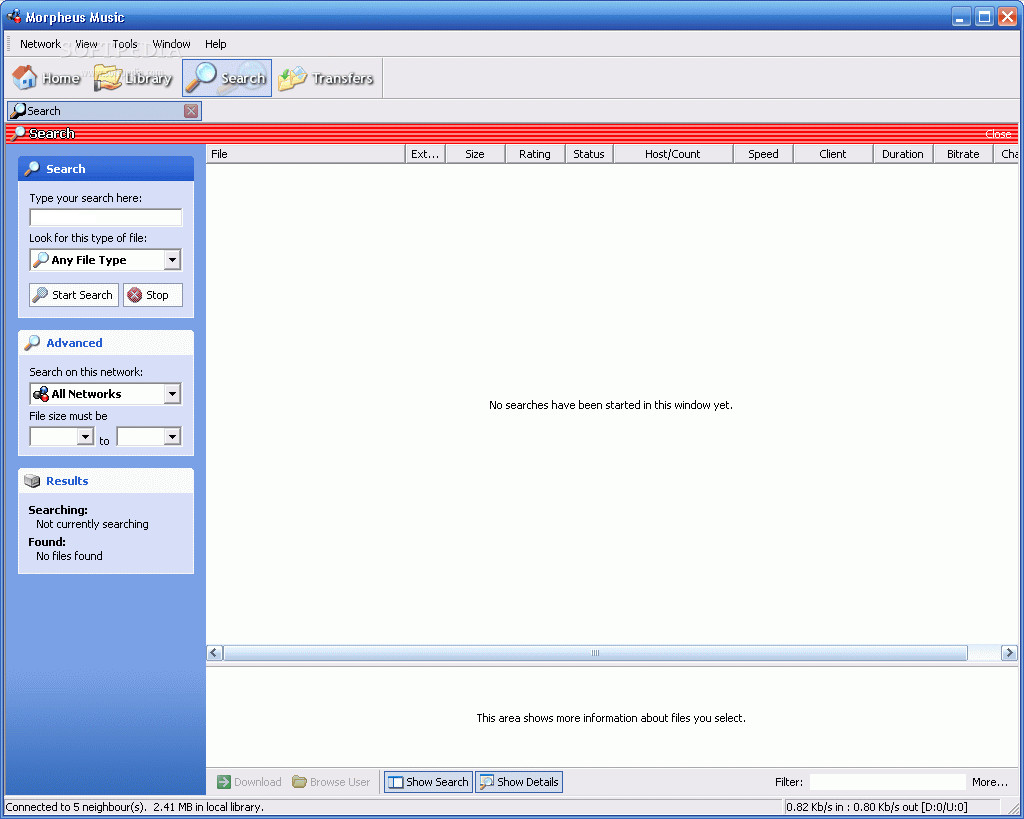Open the minimum file size dropdown
Screen dimensions: 1024x819
click(85, 436)
